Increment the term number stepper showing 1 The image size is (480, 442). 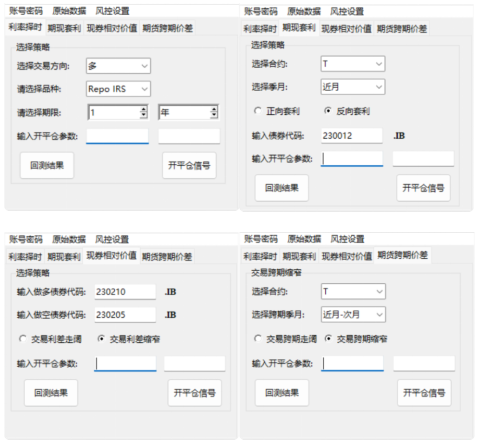[x=143, y=110]
